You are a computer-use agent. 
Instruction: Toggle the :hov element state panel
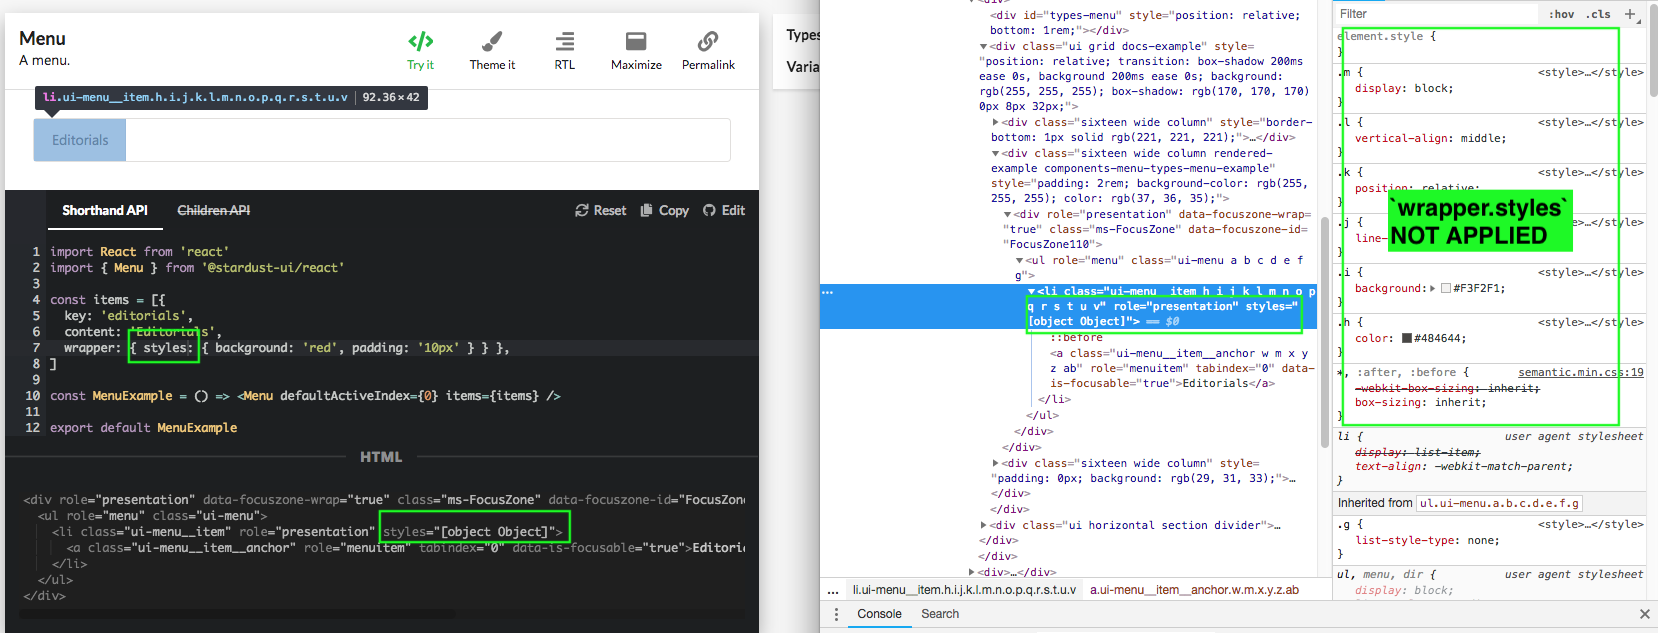pos(1561,14)
